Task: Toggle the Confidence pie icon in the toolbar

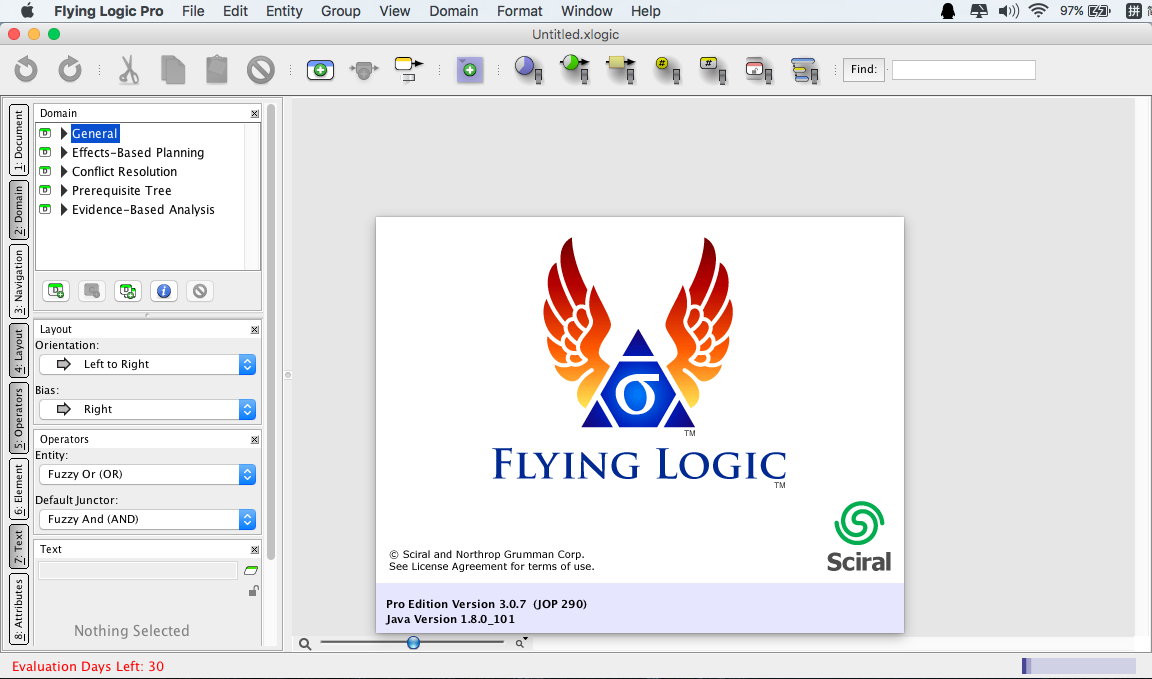Action: click(x=528, y=69)
